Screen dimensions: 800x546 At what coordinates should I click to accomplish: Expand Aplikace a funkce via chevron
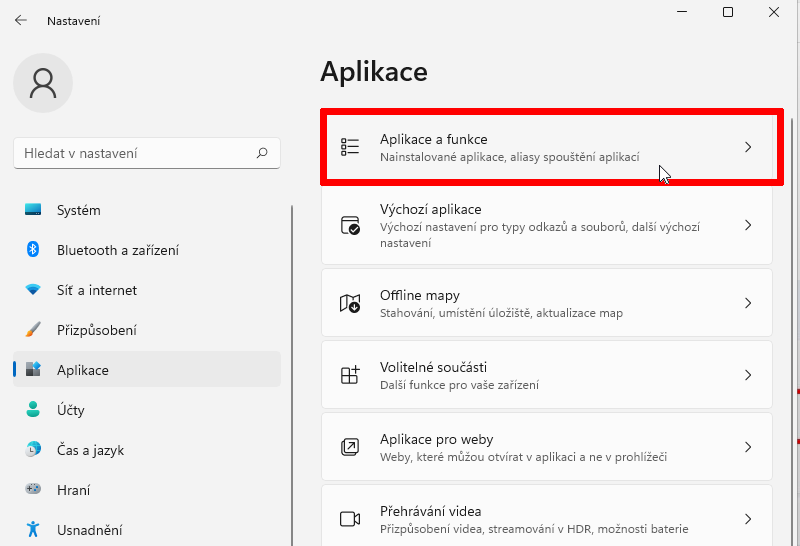click(x=748, y=147)
